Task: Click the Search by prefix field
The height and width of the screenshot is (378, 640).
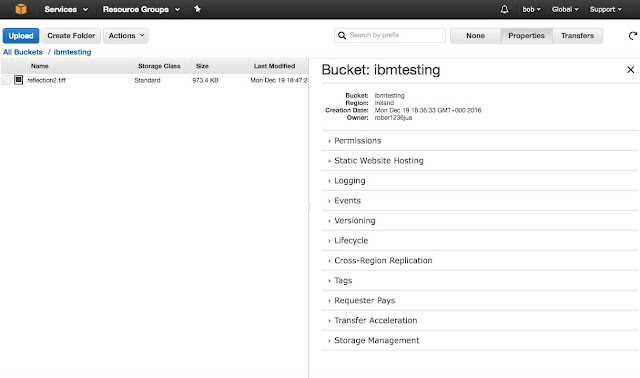Action: coord(390,36)
